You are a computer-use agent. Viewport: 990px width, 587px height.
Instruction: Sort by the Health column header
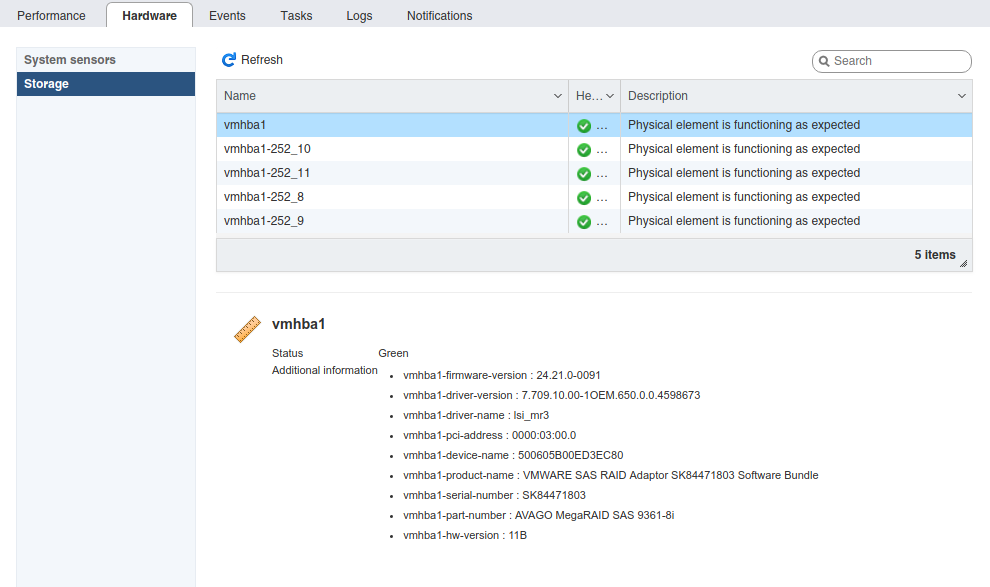[x=589, y=96]
